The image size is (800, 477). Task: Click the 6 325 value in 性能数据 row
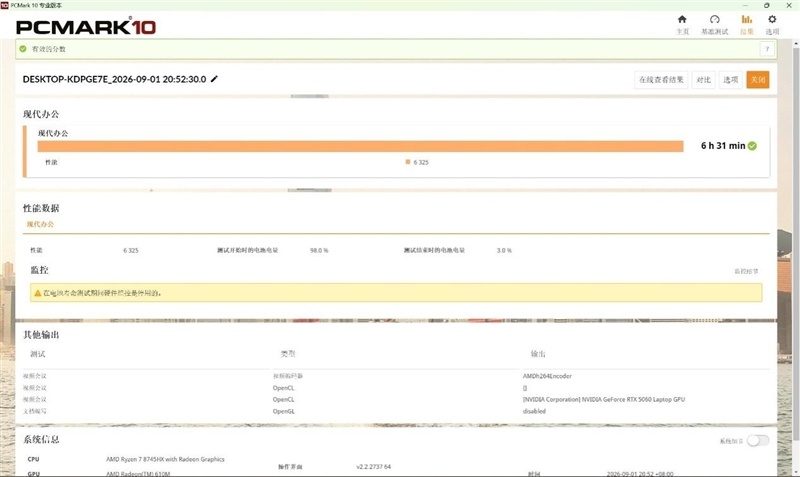tap(131, 250)
